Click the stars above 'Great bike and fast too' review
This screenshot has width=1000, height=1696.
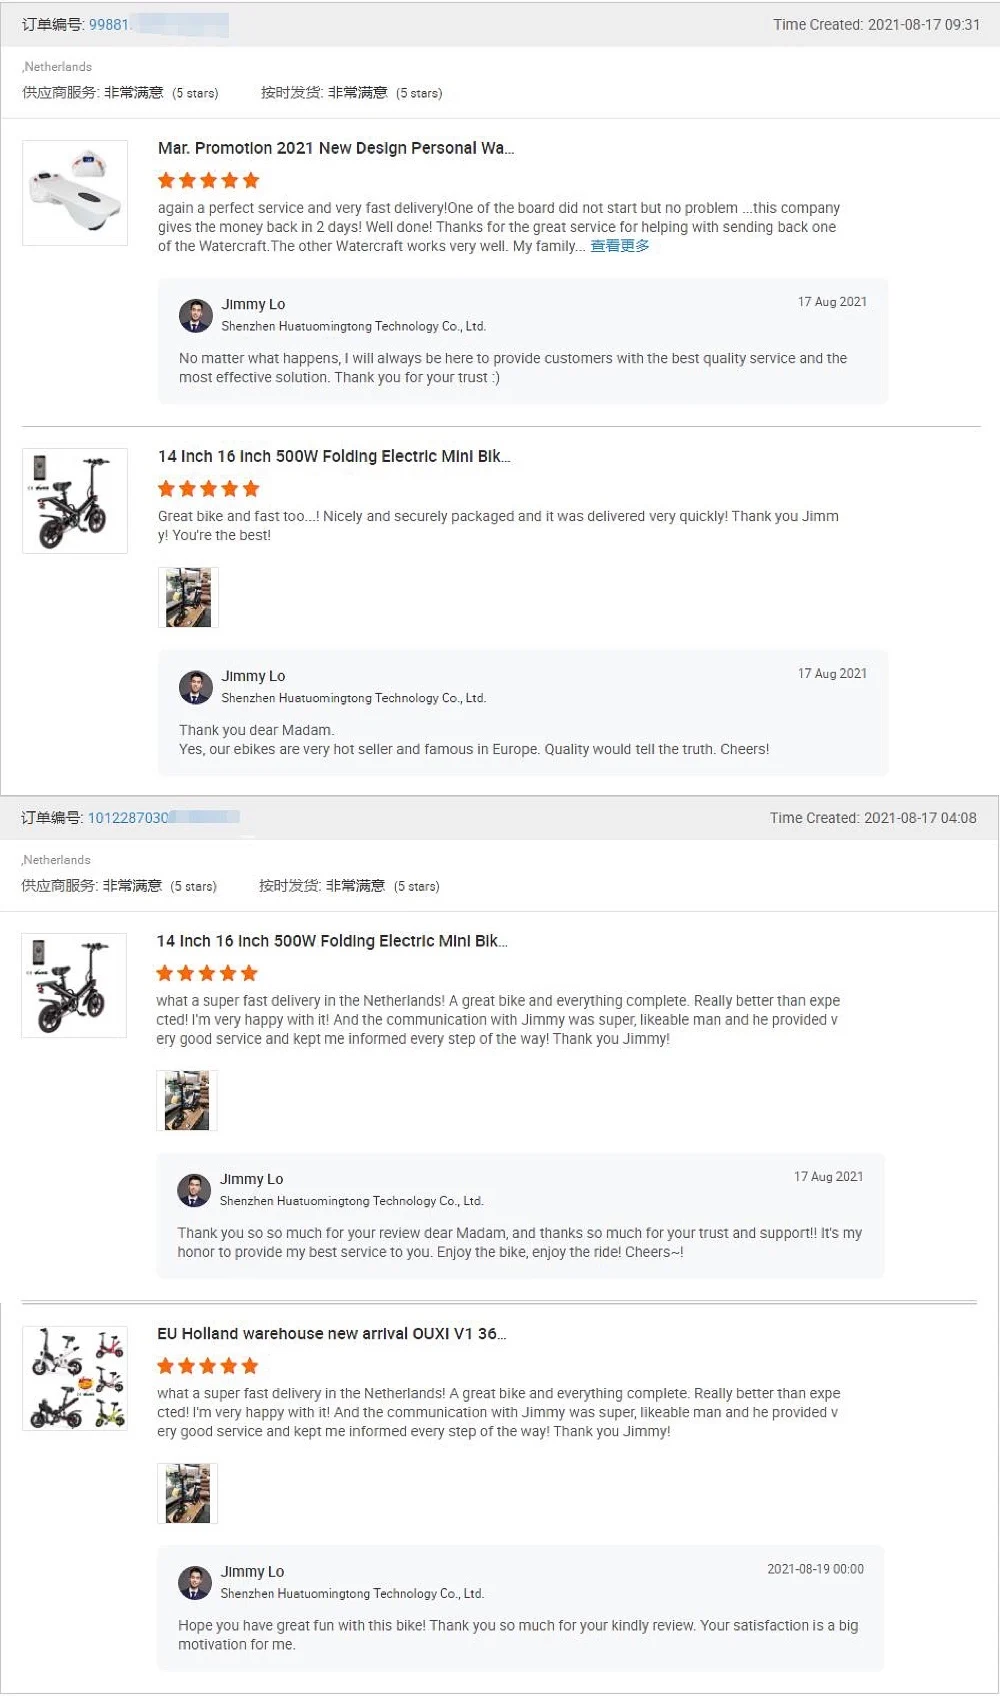pyautogui.click(x=208, y=489)
